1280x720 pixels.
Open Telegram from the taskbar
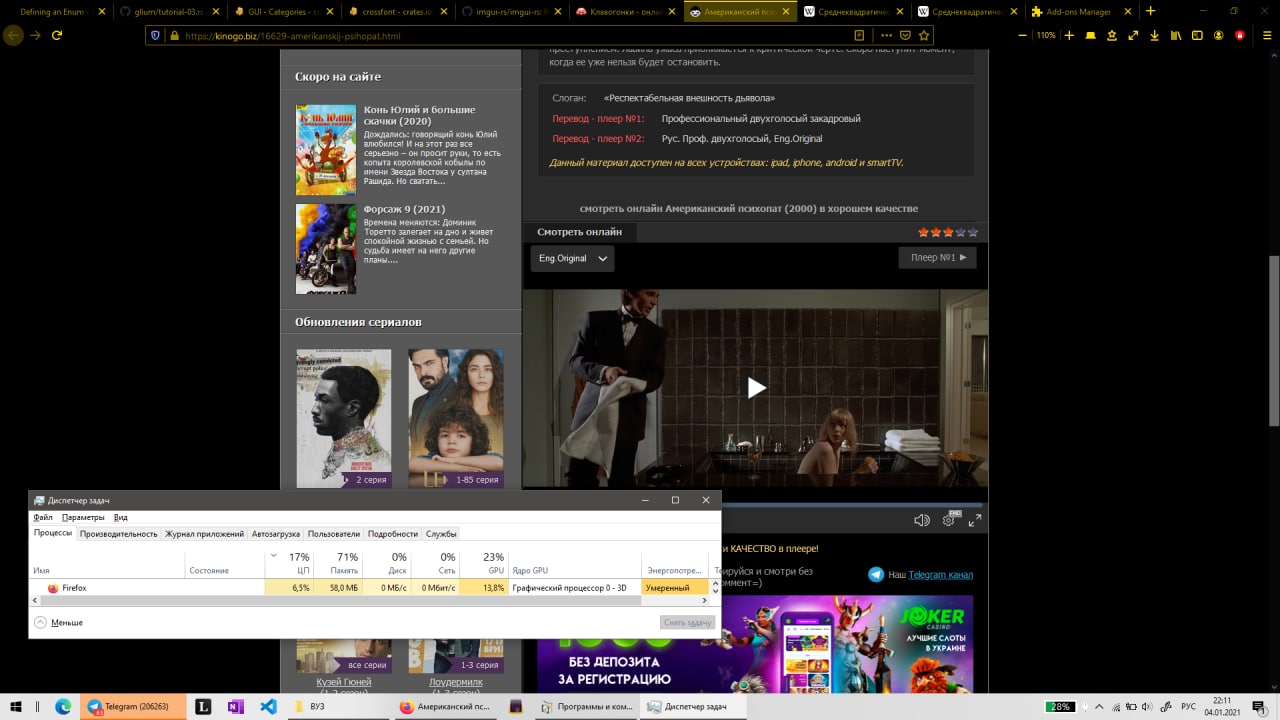(132, 706)
